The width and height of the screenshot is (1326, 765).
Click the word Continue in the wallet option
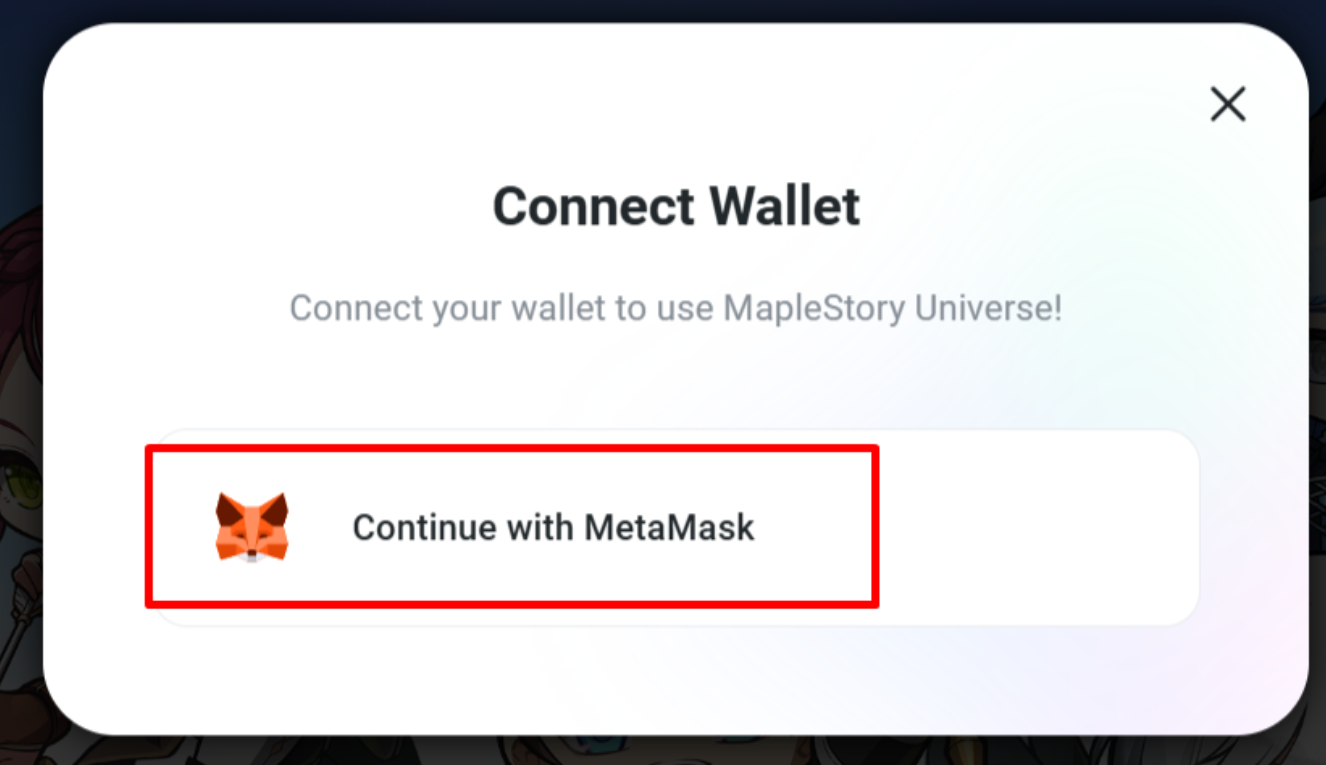click(x=424, y=527)
